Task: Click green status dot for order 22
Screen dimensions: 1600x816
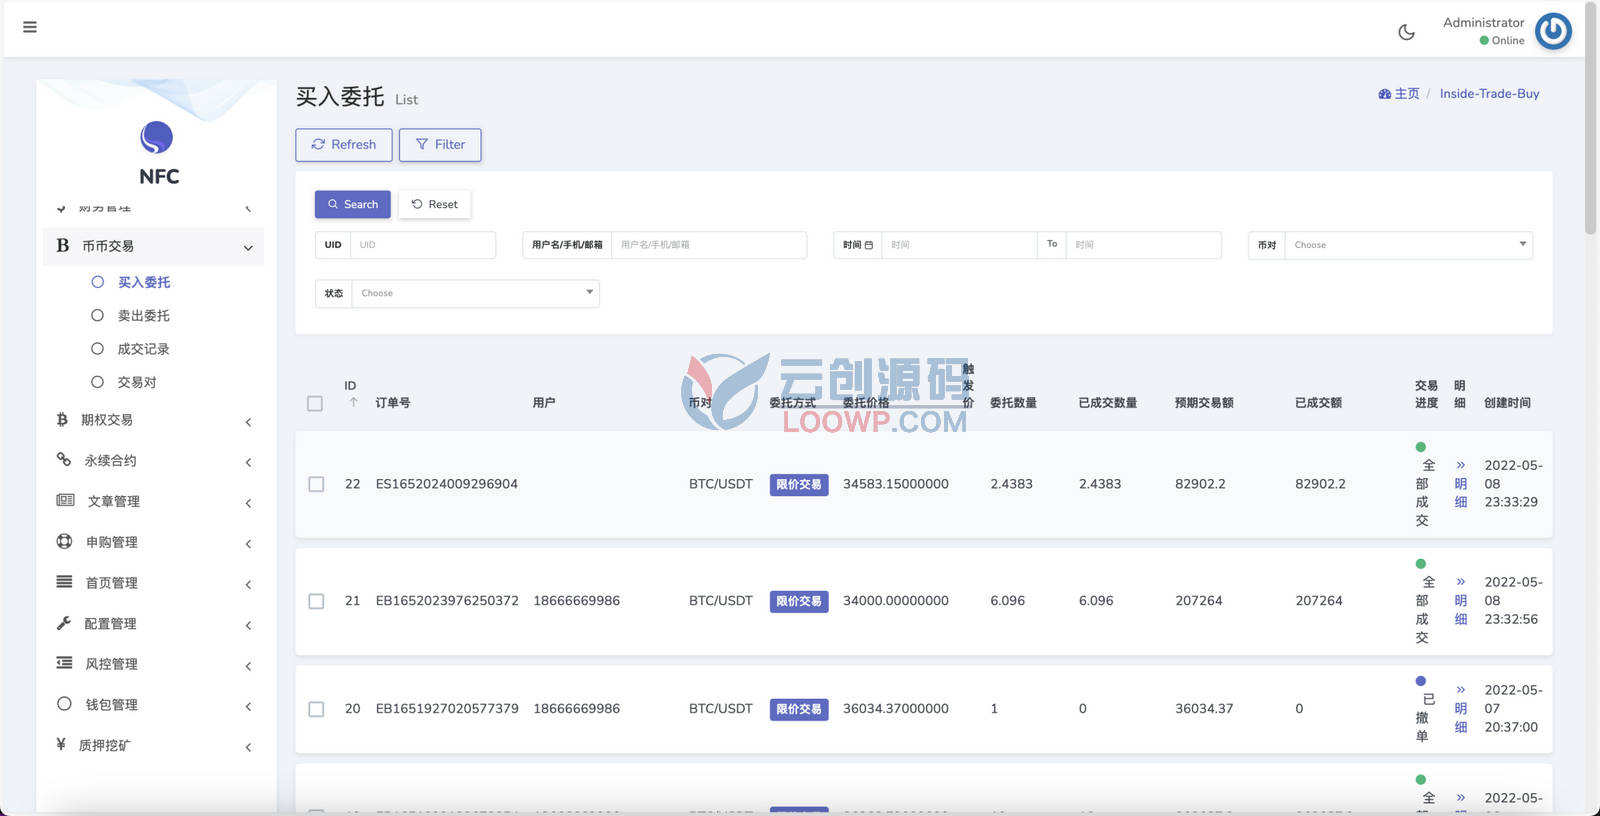Action: click(1421, 447)
